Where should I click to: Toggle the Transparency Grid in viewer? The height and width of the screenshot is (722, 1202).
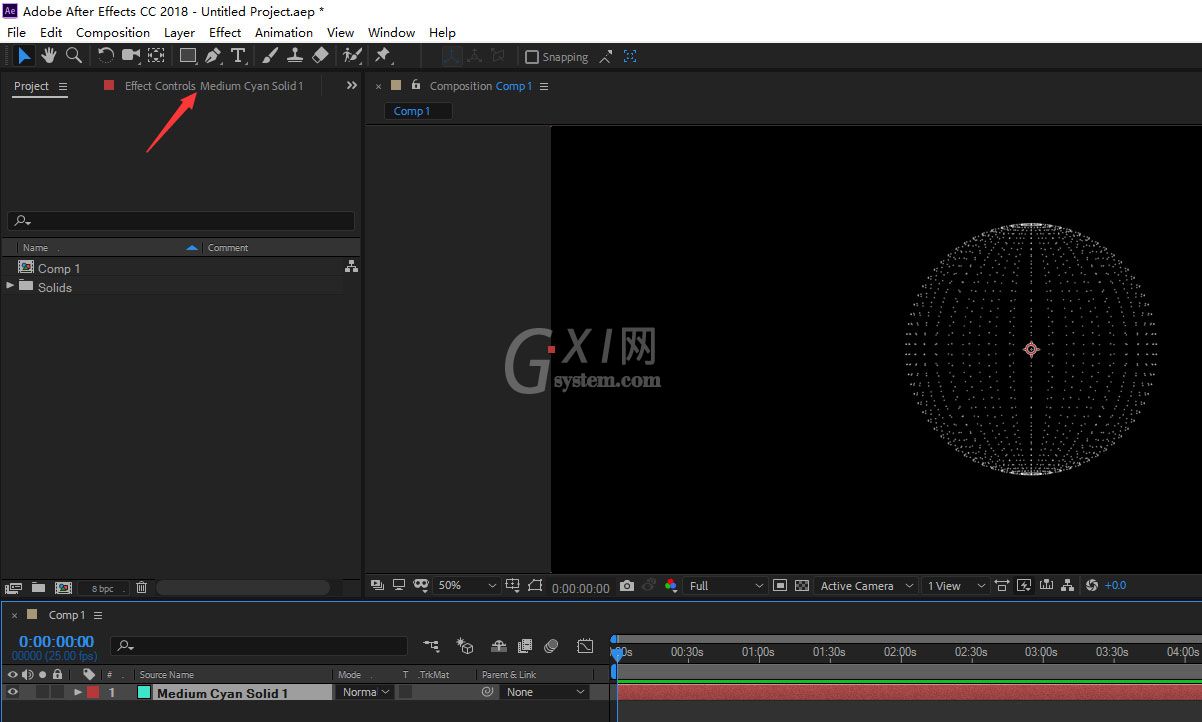[801, 586]
